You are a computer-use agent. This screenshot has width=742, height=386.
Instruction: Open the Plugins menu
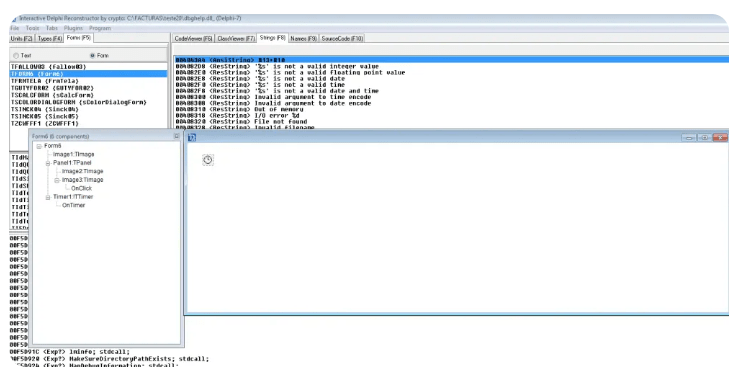pos(73,28)
